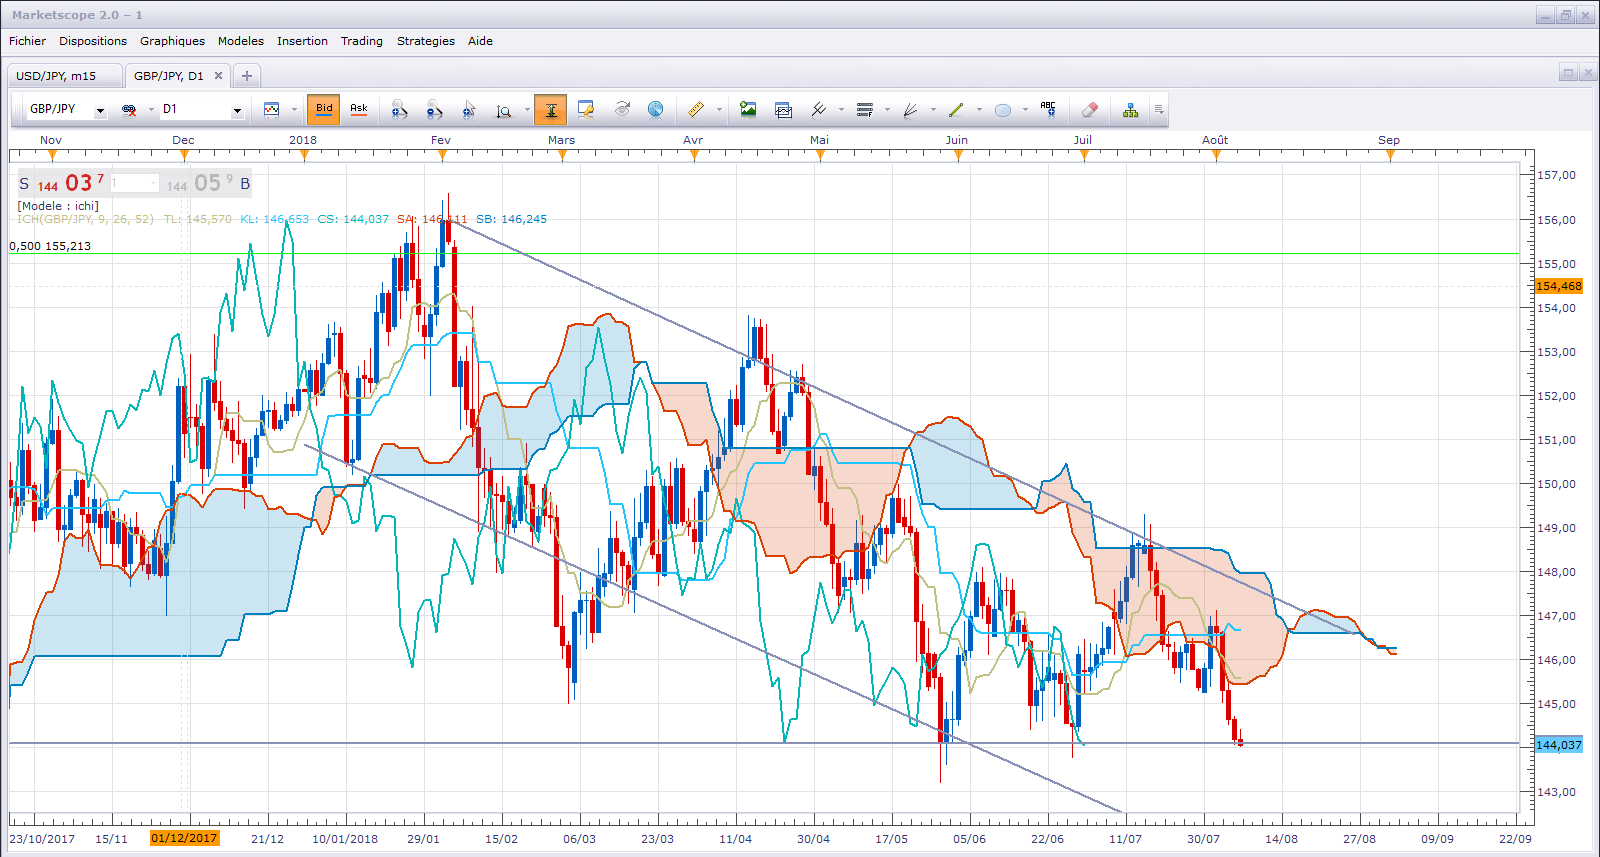Expand the unlink icon dropdown arrow
This screenshot has width=1600, height=857.
coord(151,110)
